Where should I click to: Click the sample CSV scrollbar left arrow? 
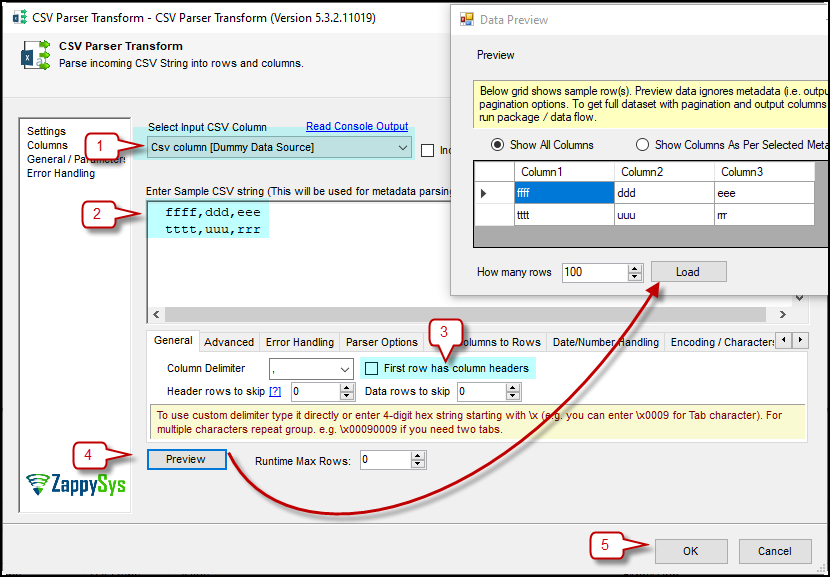click(x=156, y=314)
